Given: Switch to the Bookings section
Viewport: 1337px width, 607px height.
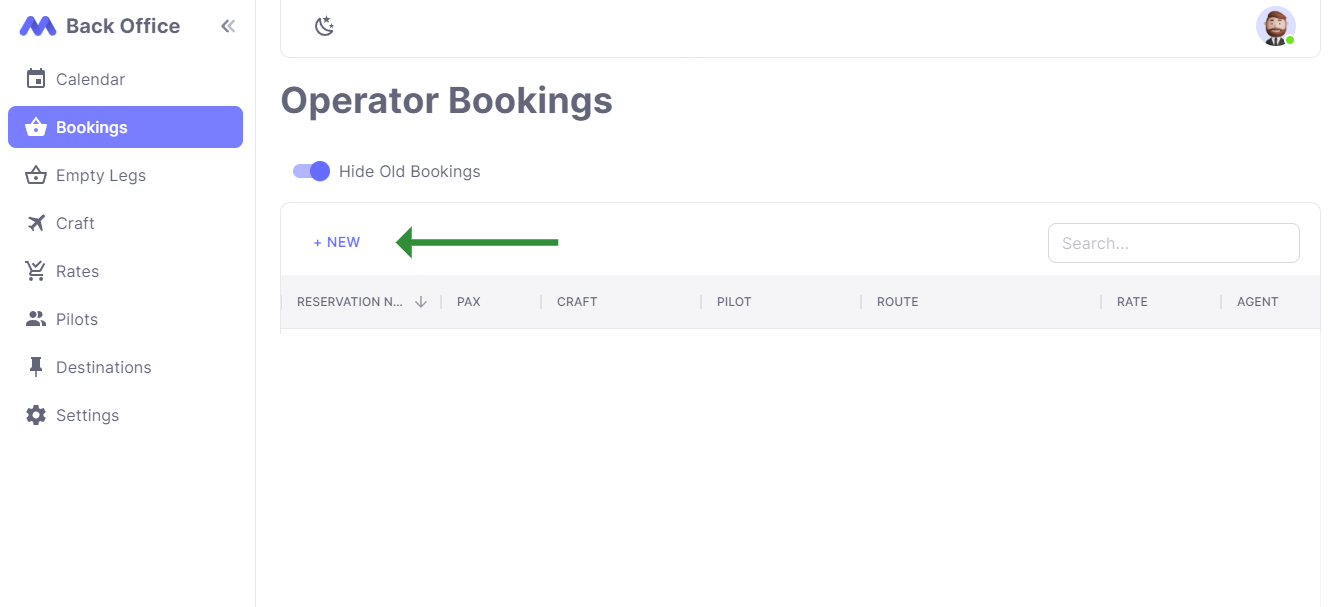Looking at the screenshot, I should [90, 127].
